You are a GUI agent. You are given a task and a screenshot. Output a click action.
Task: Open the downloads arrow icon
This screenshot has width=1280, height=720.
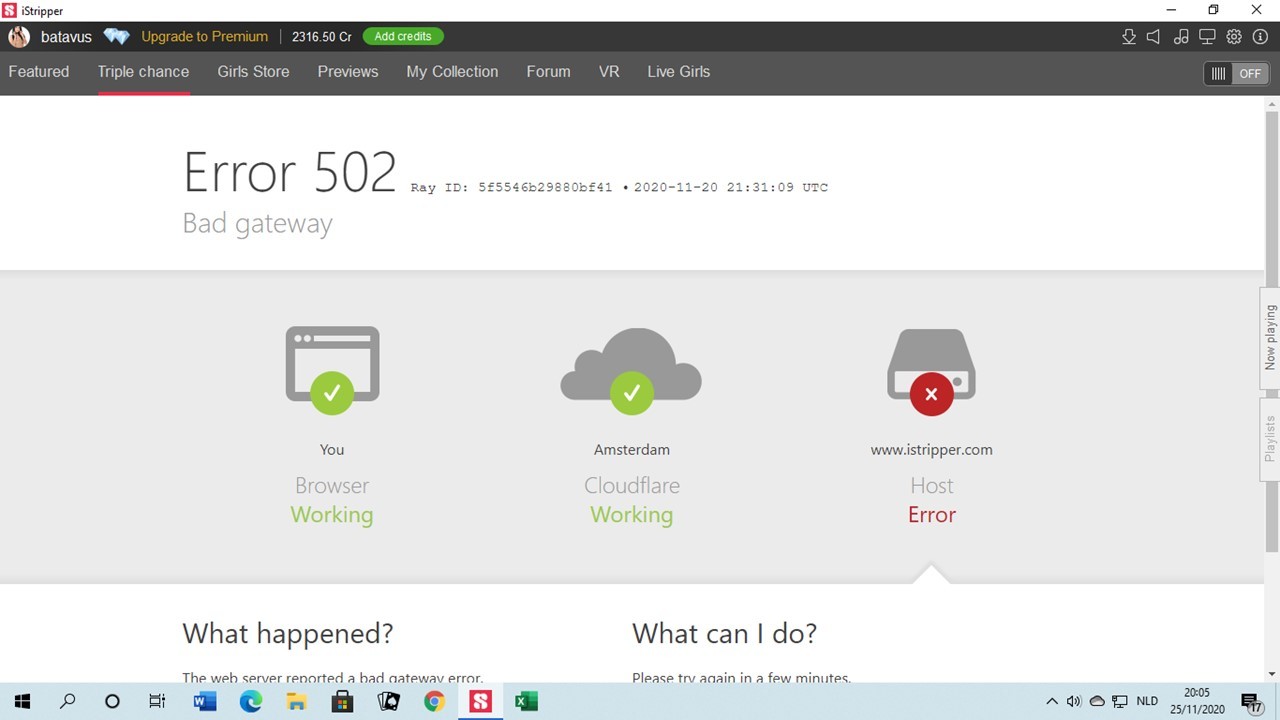(x=1129, y=37)
